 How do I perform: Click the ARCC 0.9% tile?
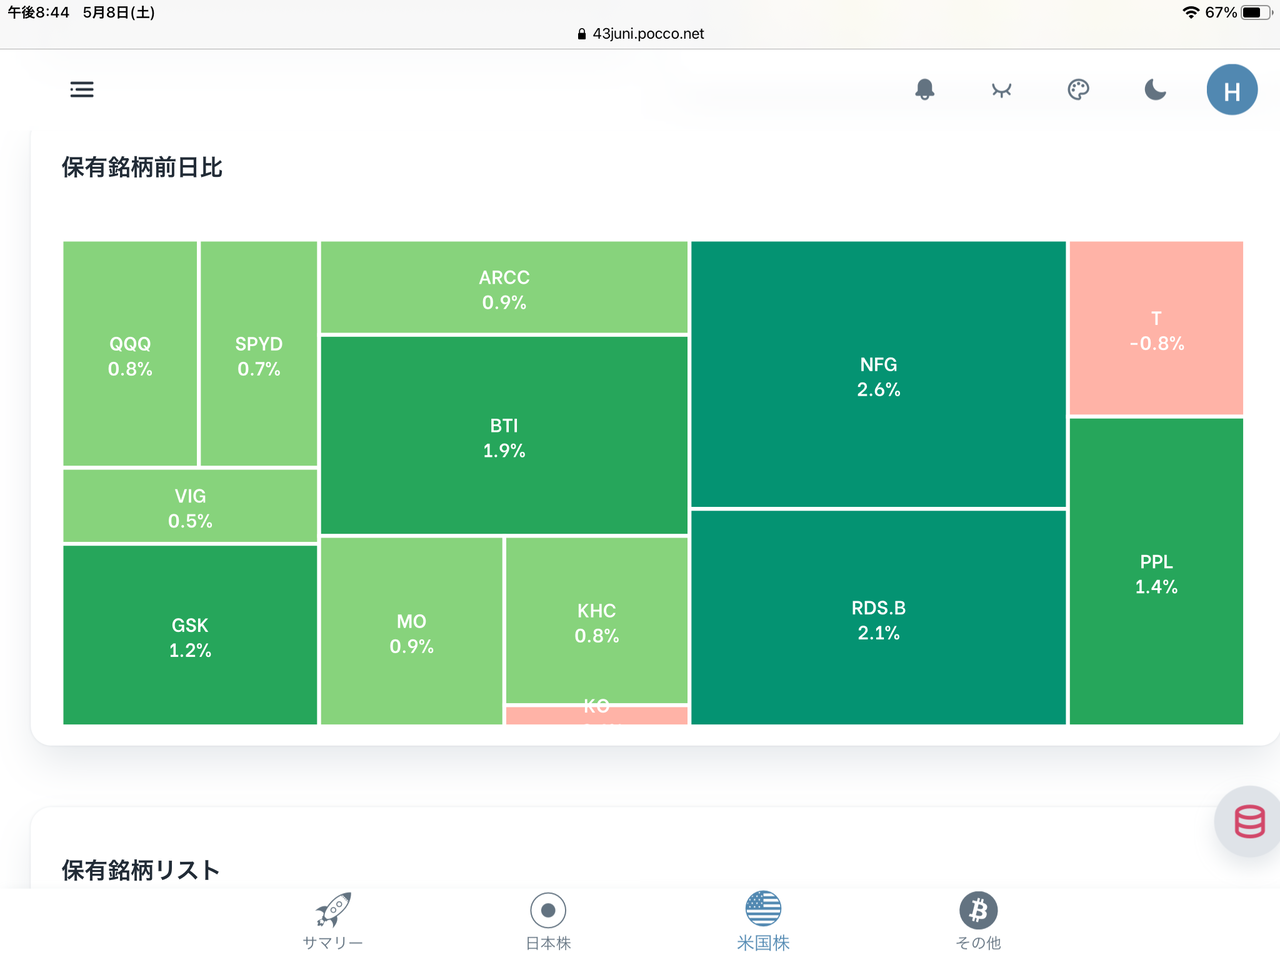pos(504,288)
